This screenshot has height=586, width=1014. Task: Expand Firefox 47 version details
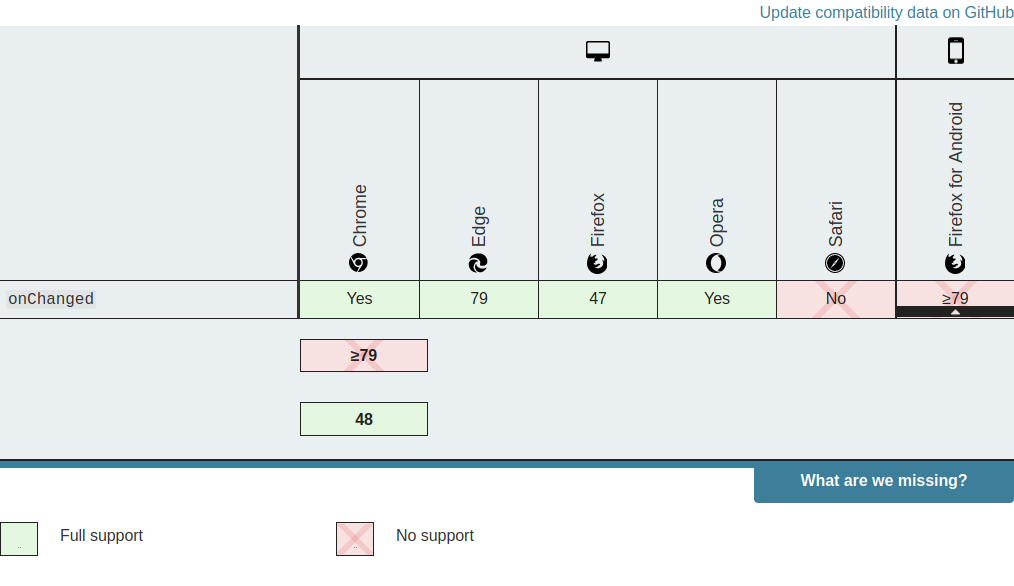(598, 298)
